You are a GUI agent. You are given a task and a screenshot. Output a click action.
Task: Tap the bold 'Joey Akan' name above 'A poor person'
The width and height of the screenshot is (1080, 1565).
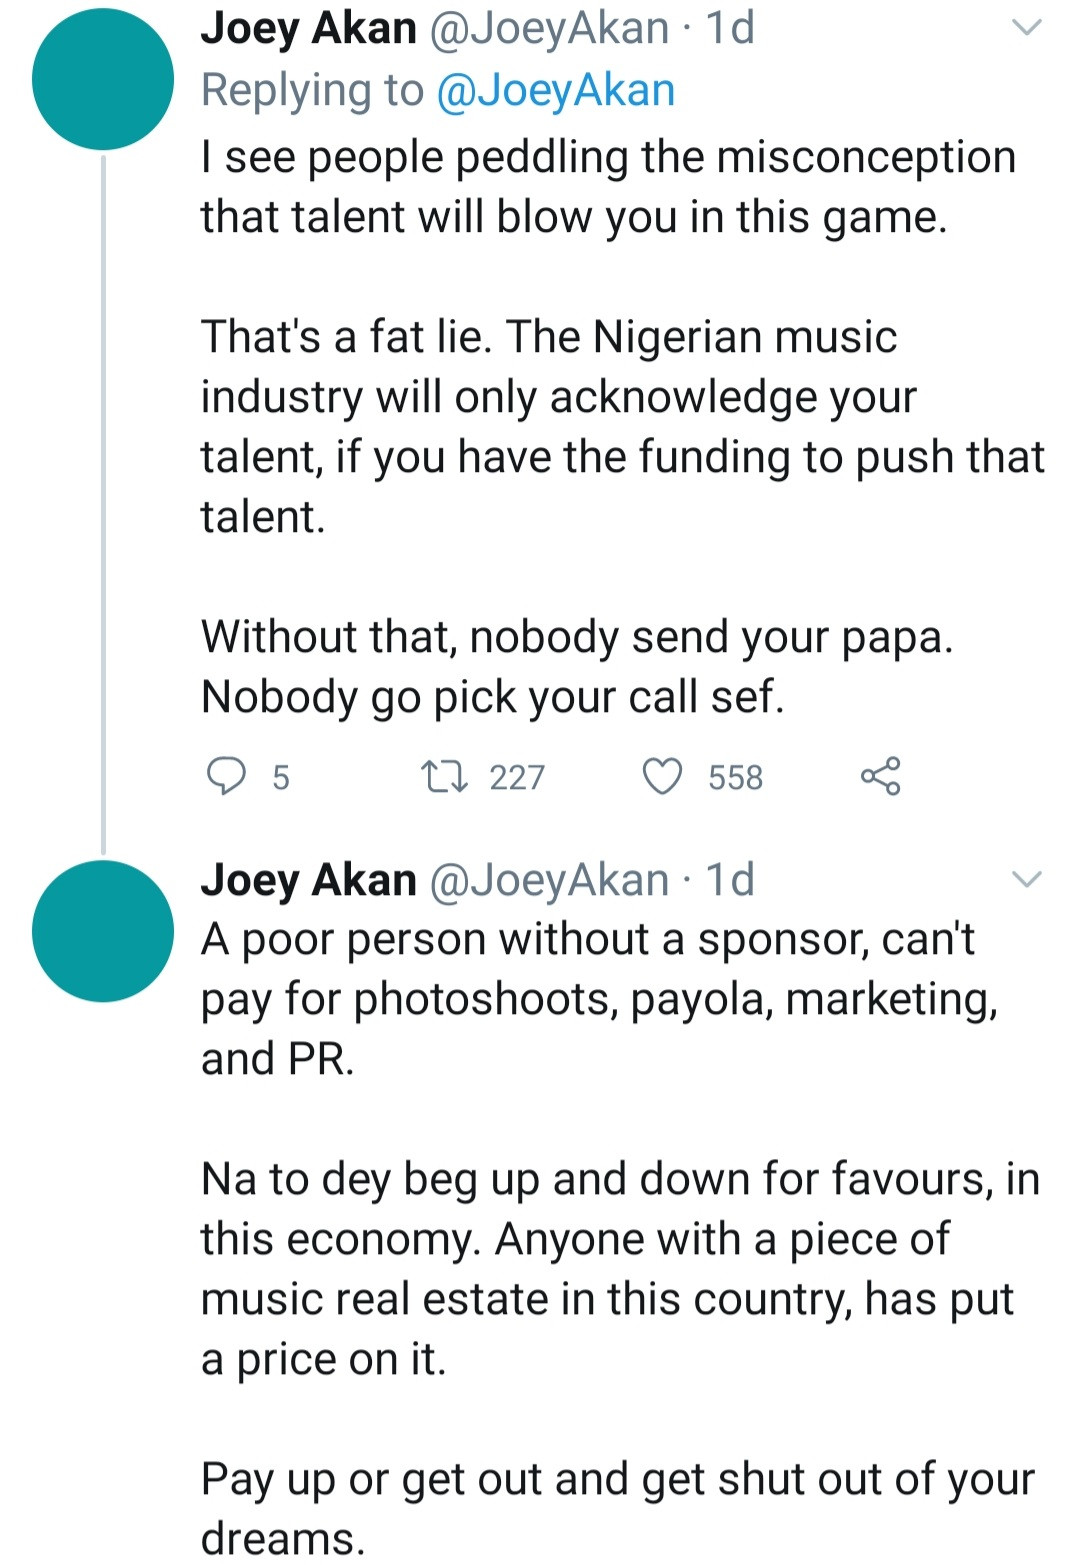[x=308, y=880]
